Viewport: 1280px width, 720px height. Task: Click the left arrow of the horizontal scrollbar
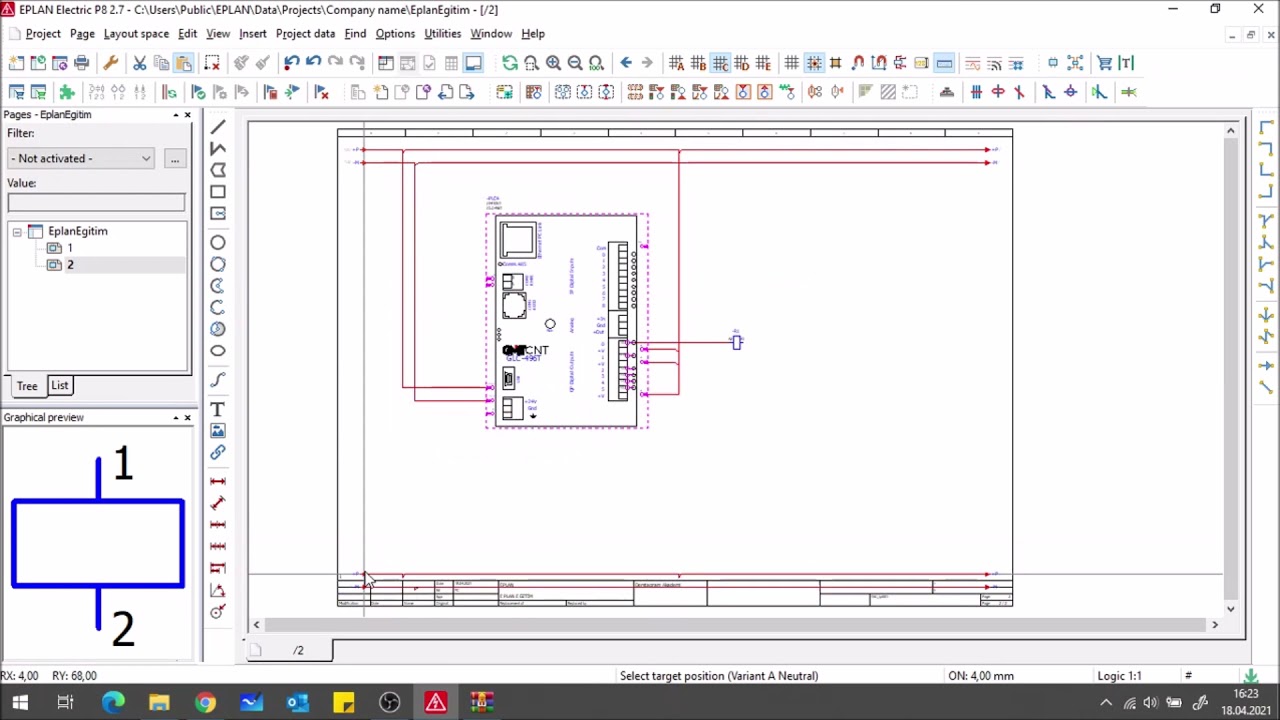(257, 625)
